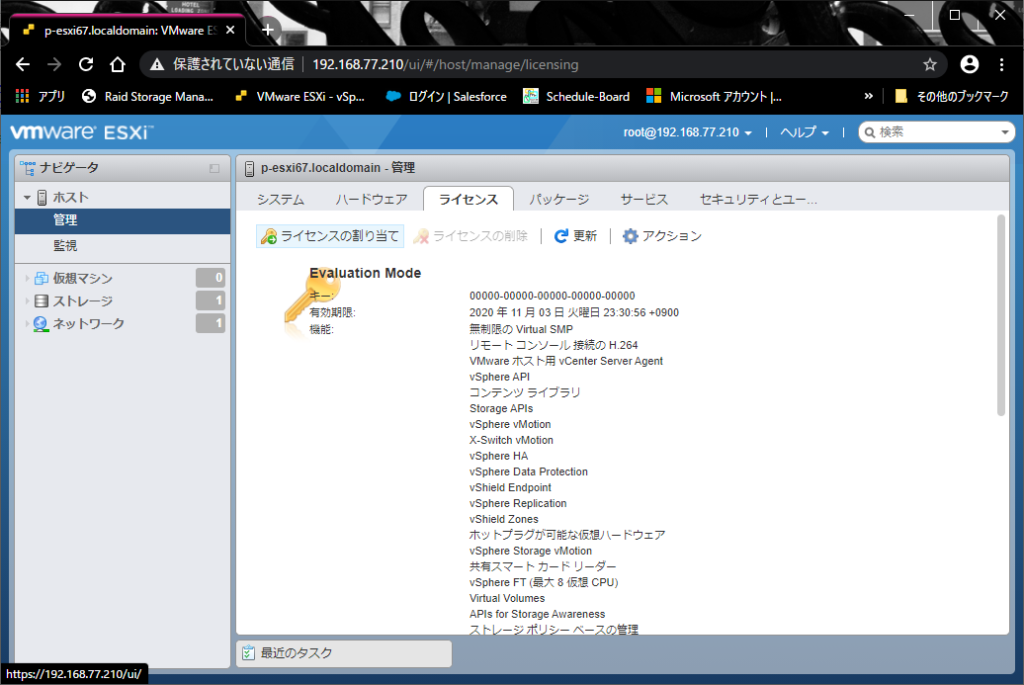Open the その他のブックマーク folder
This screenshot has height=685, width=1024.
pyautogui.click(x=952, y=97)
